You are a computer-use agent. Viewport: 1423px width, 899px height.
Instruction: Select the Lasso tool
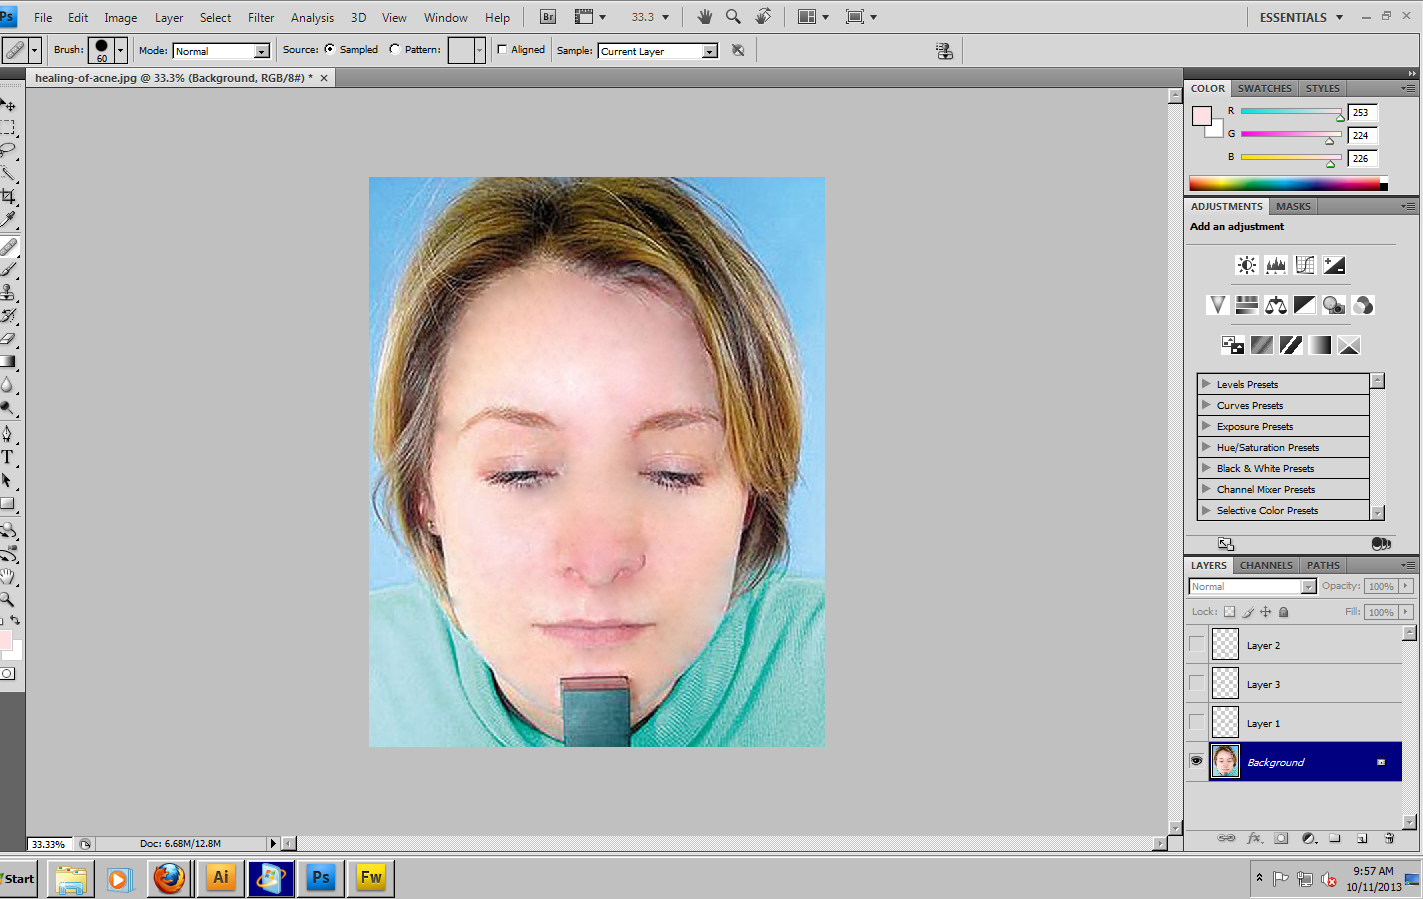(x=8, y=150)
